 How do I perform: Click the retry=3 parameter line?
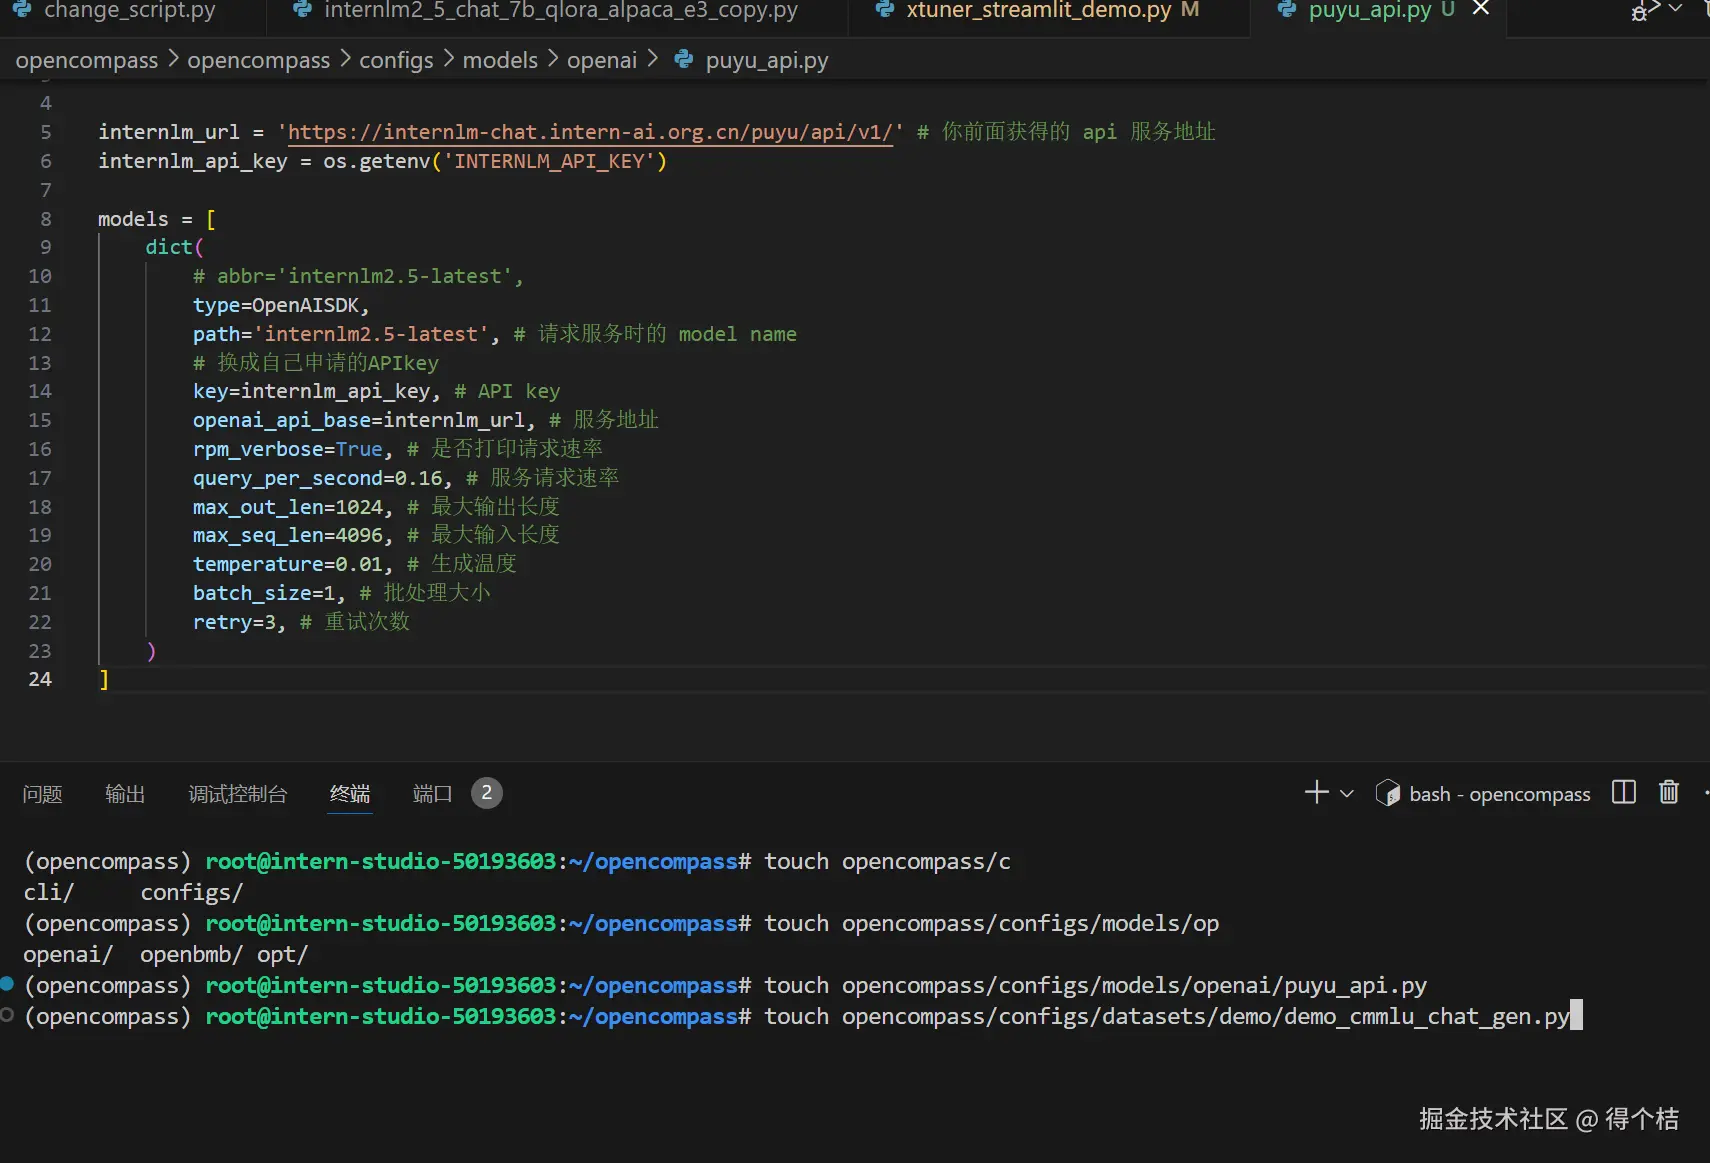(301, 622)
